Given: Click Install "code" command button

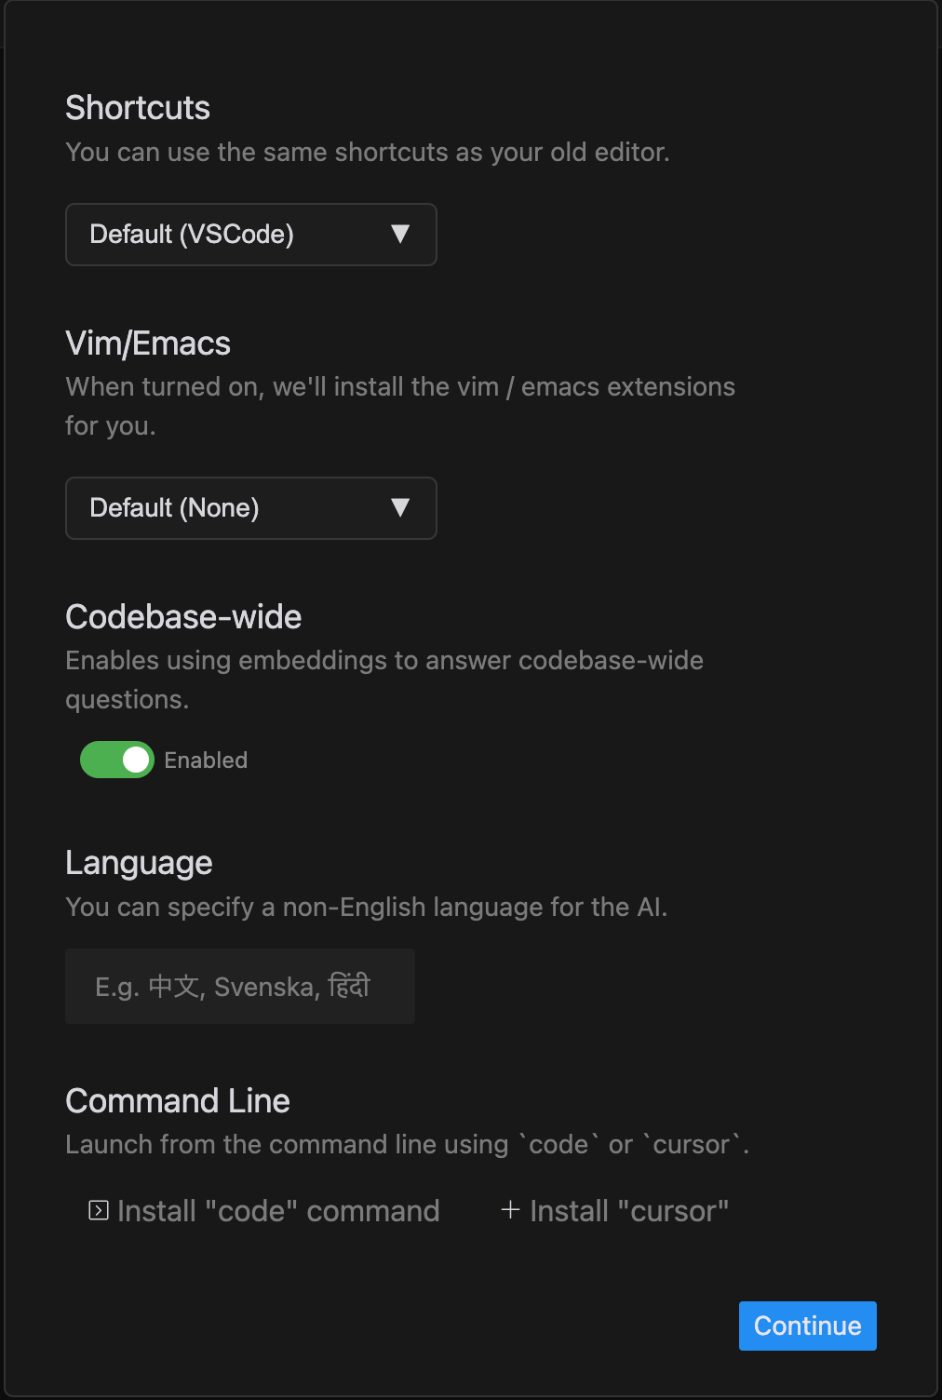Looking at the screenshot, I should pyautogui.click(x=264, y=1211).
